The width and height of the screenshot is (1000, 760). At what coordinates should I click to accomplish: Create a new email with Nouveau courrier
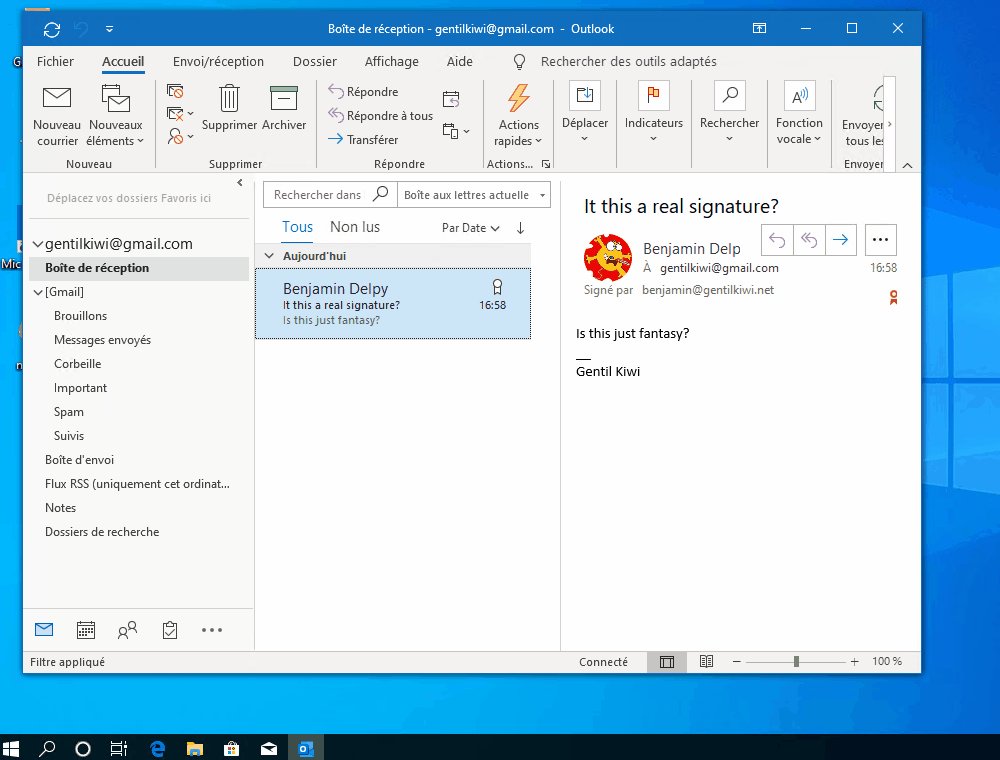57,116
